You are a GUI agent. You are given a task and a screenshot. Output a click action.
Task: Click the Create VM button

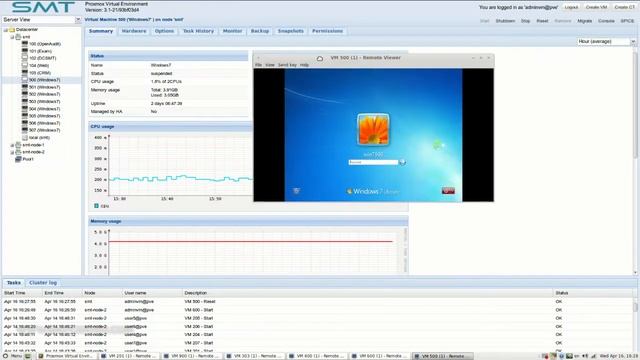596,7
